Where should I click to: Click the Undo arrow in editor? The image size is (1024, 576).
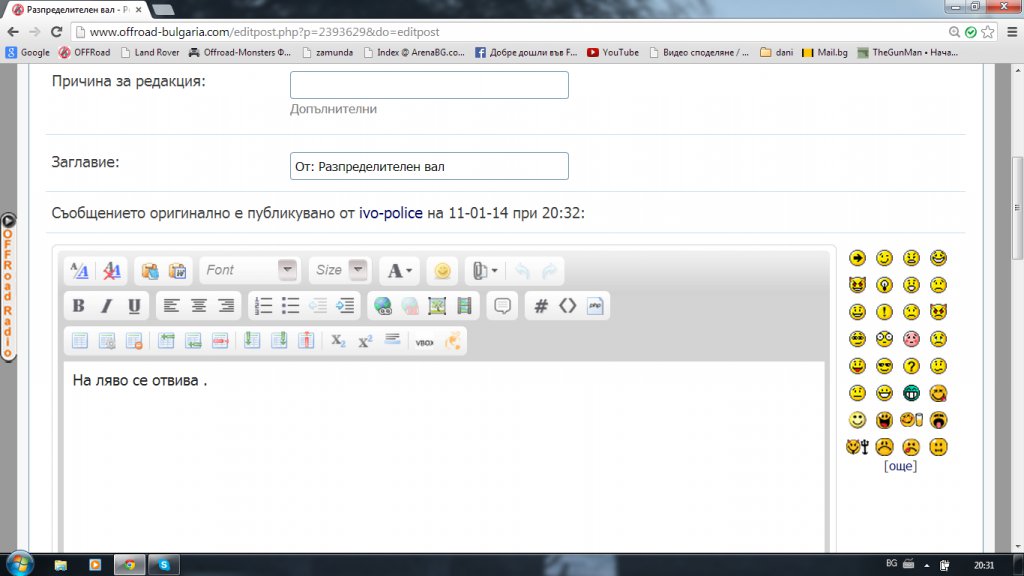(x=522, y=270)
